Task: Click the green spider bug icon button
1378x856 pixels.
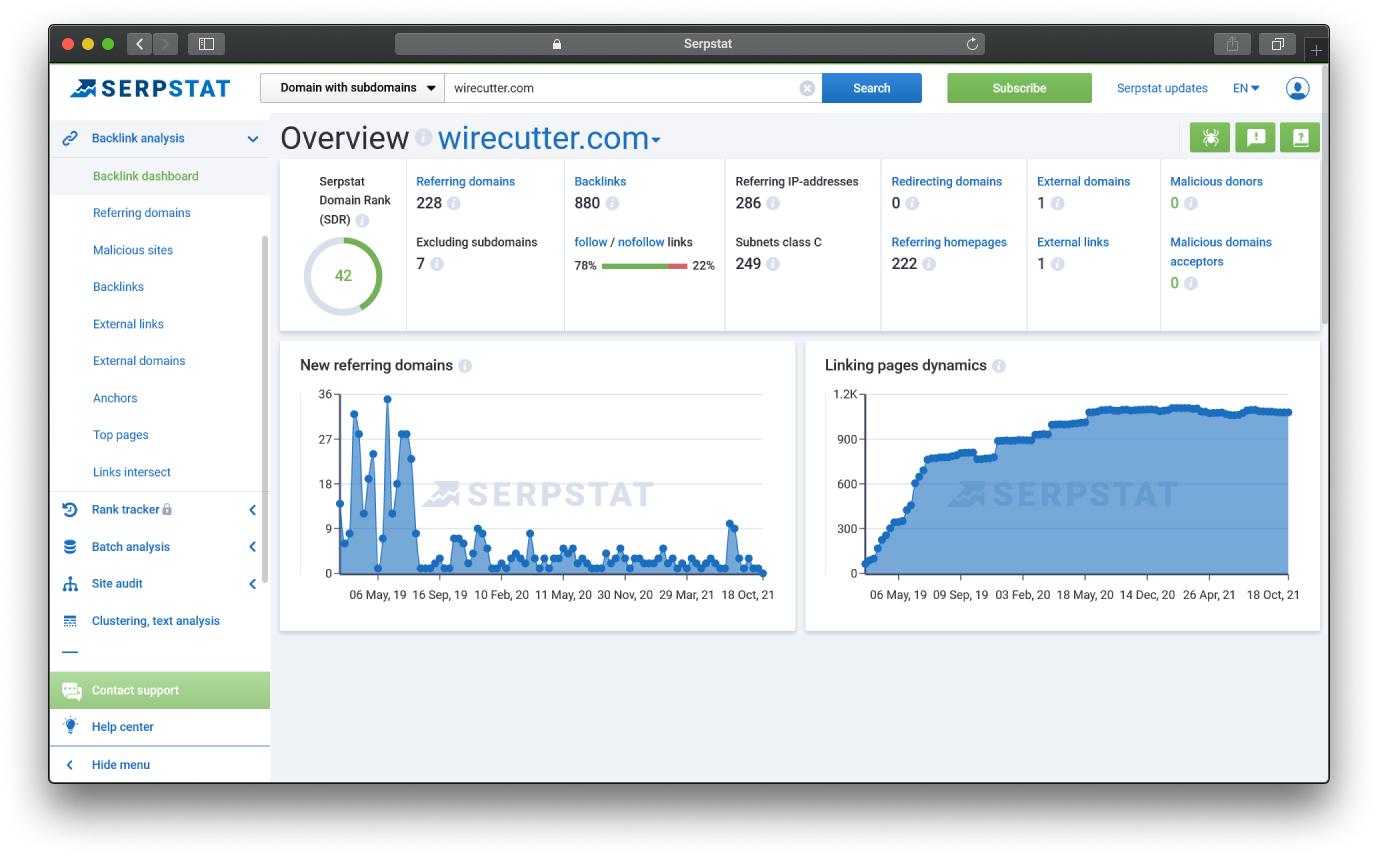Action: [1210, 138]
